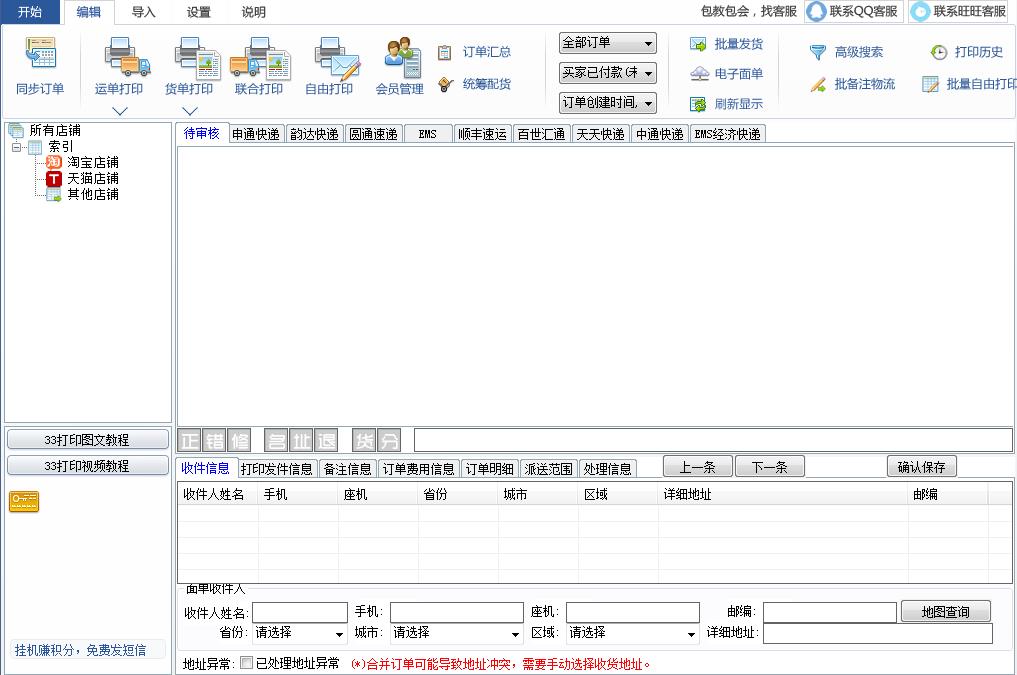Click 挂机赚积分，免费发短信 link
The height and width of the screenshot is (675, 1017).
80,650
